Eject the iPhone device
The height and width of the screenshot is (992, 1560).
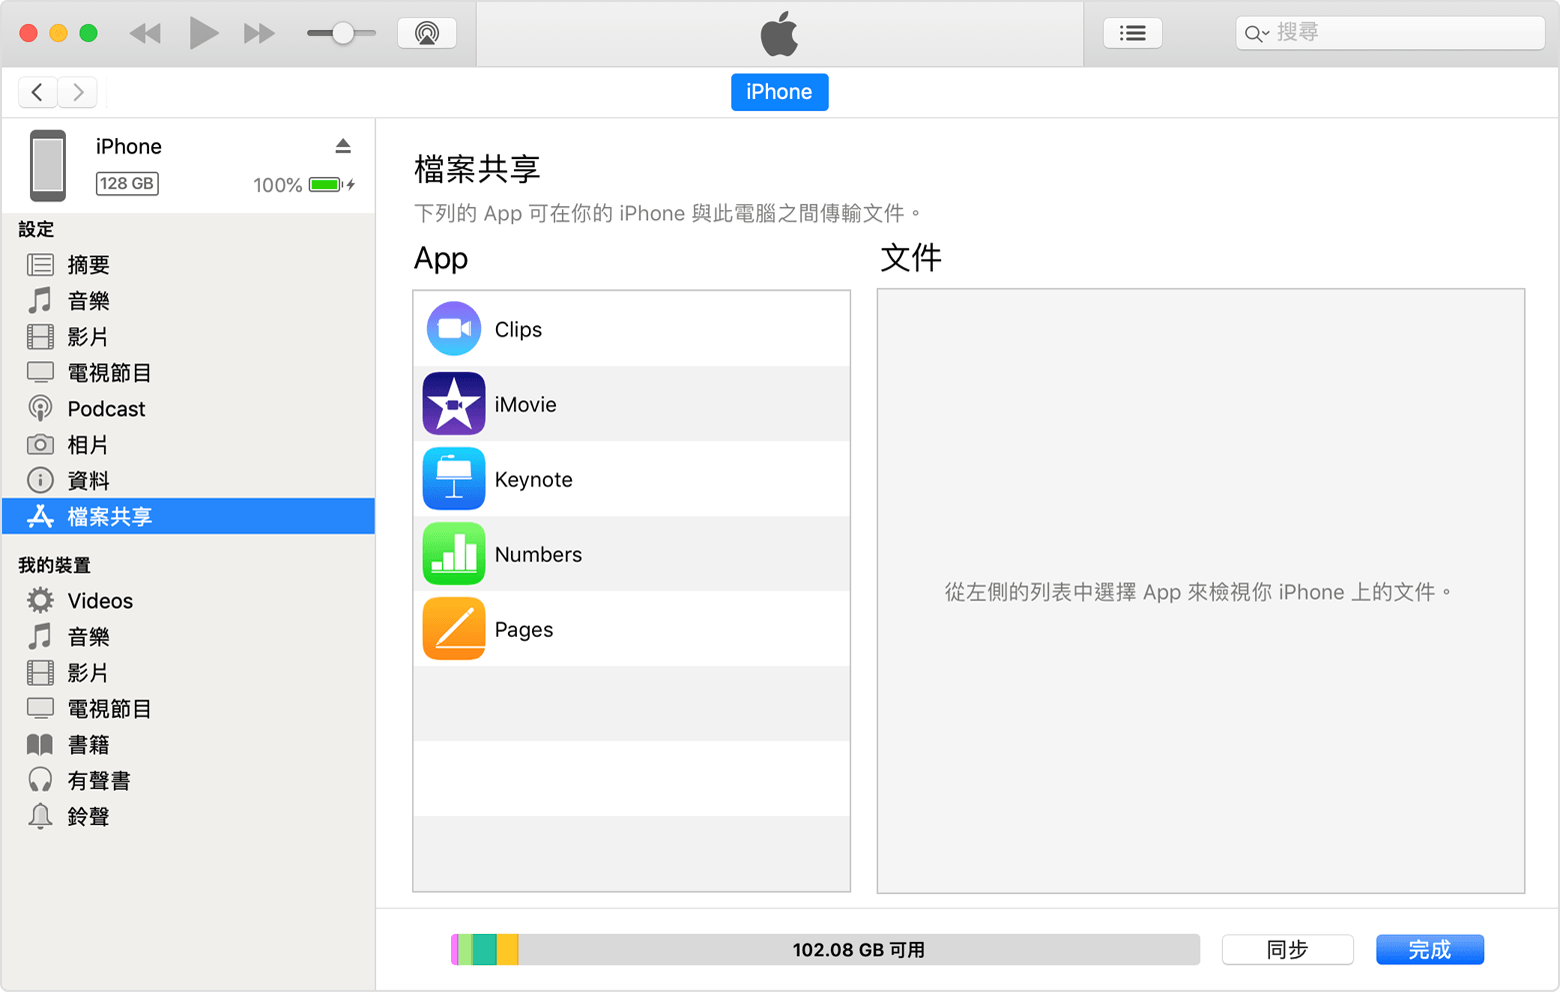[343, 146]
